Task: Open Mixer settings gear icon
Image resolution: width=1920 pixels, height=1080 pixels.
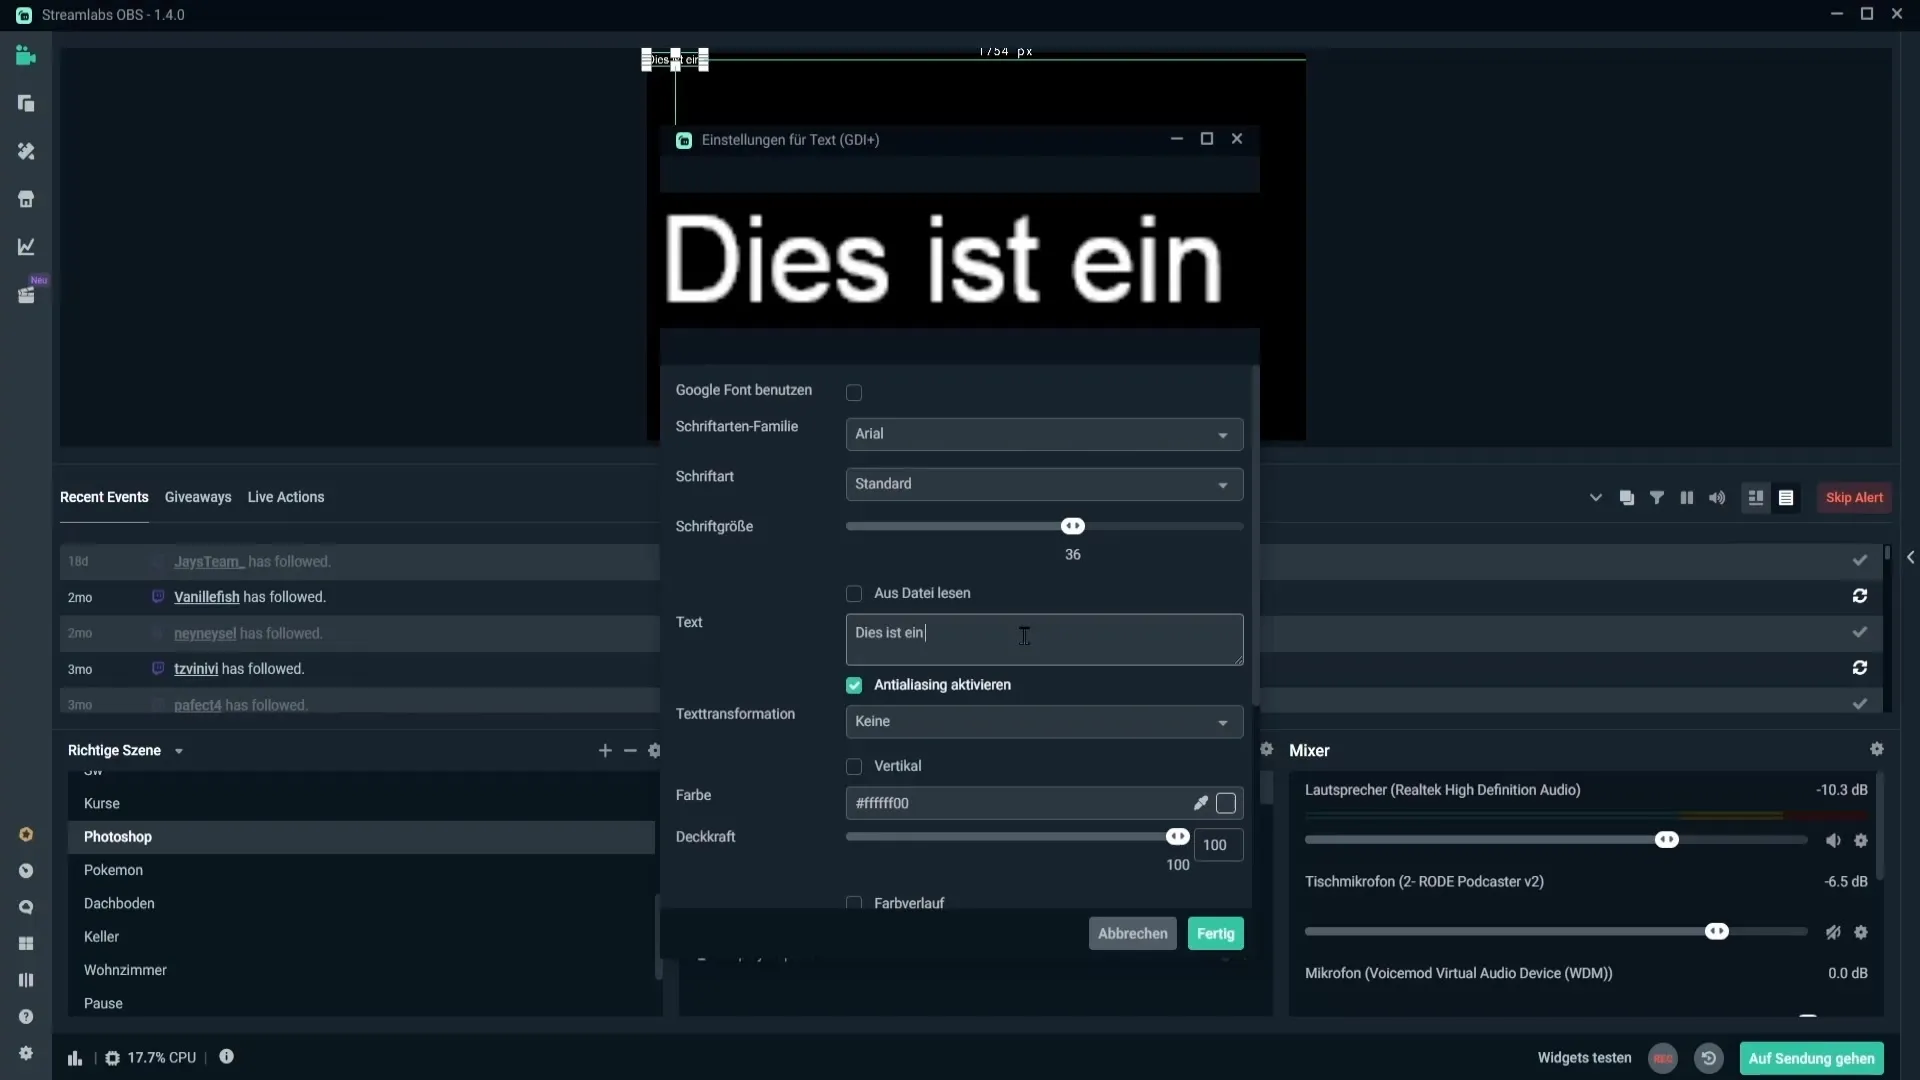Action: click(1877, 749)
